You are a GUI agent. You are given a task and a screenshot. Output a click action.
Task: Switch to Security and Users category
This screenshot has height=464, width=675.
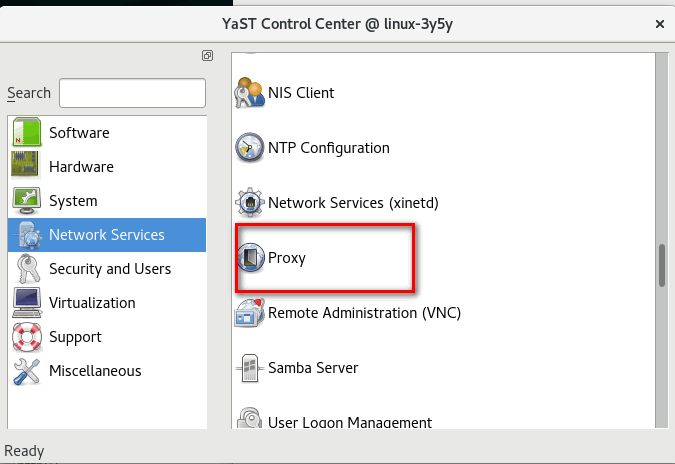click(107, 269)
